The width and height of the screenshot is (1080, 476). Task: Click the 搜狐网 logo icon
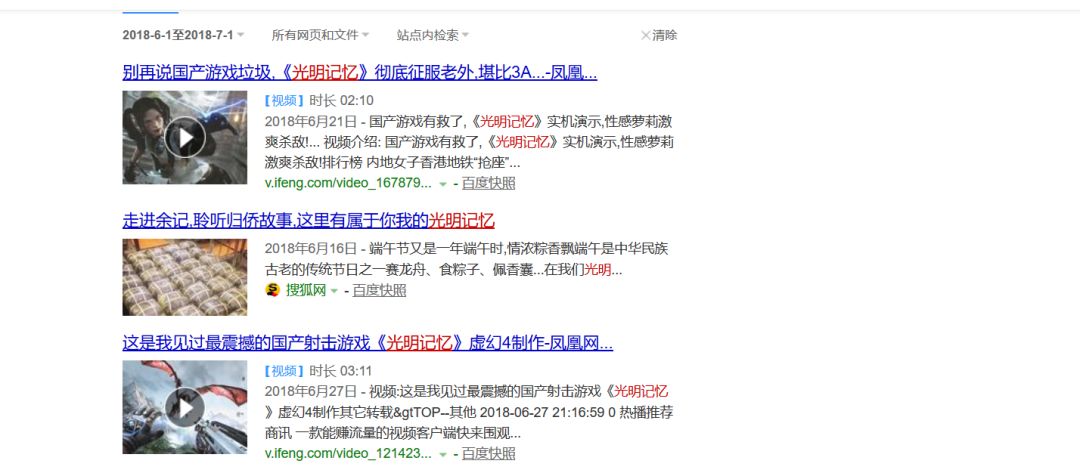tap(273, 291)
